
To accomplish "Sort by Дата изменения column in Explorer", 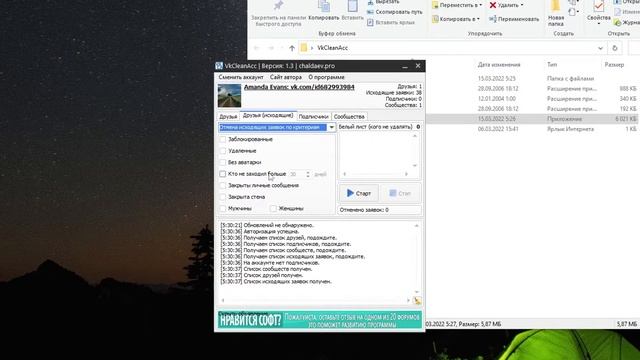I will (499, 64).
